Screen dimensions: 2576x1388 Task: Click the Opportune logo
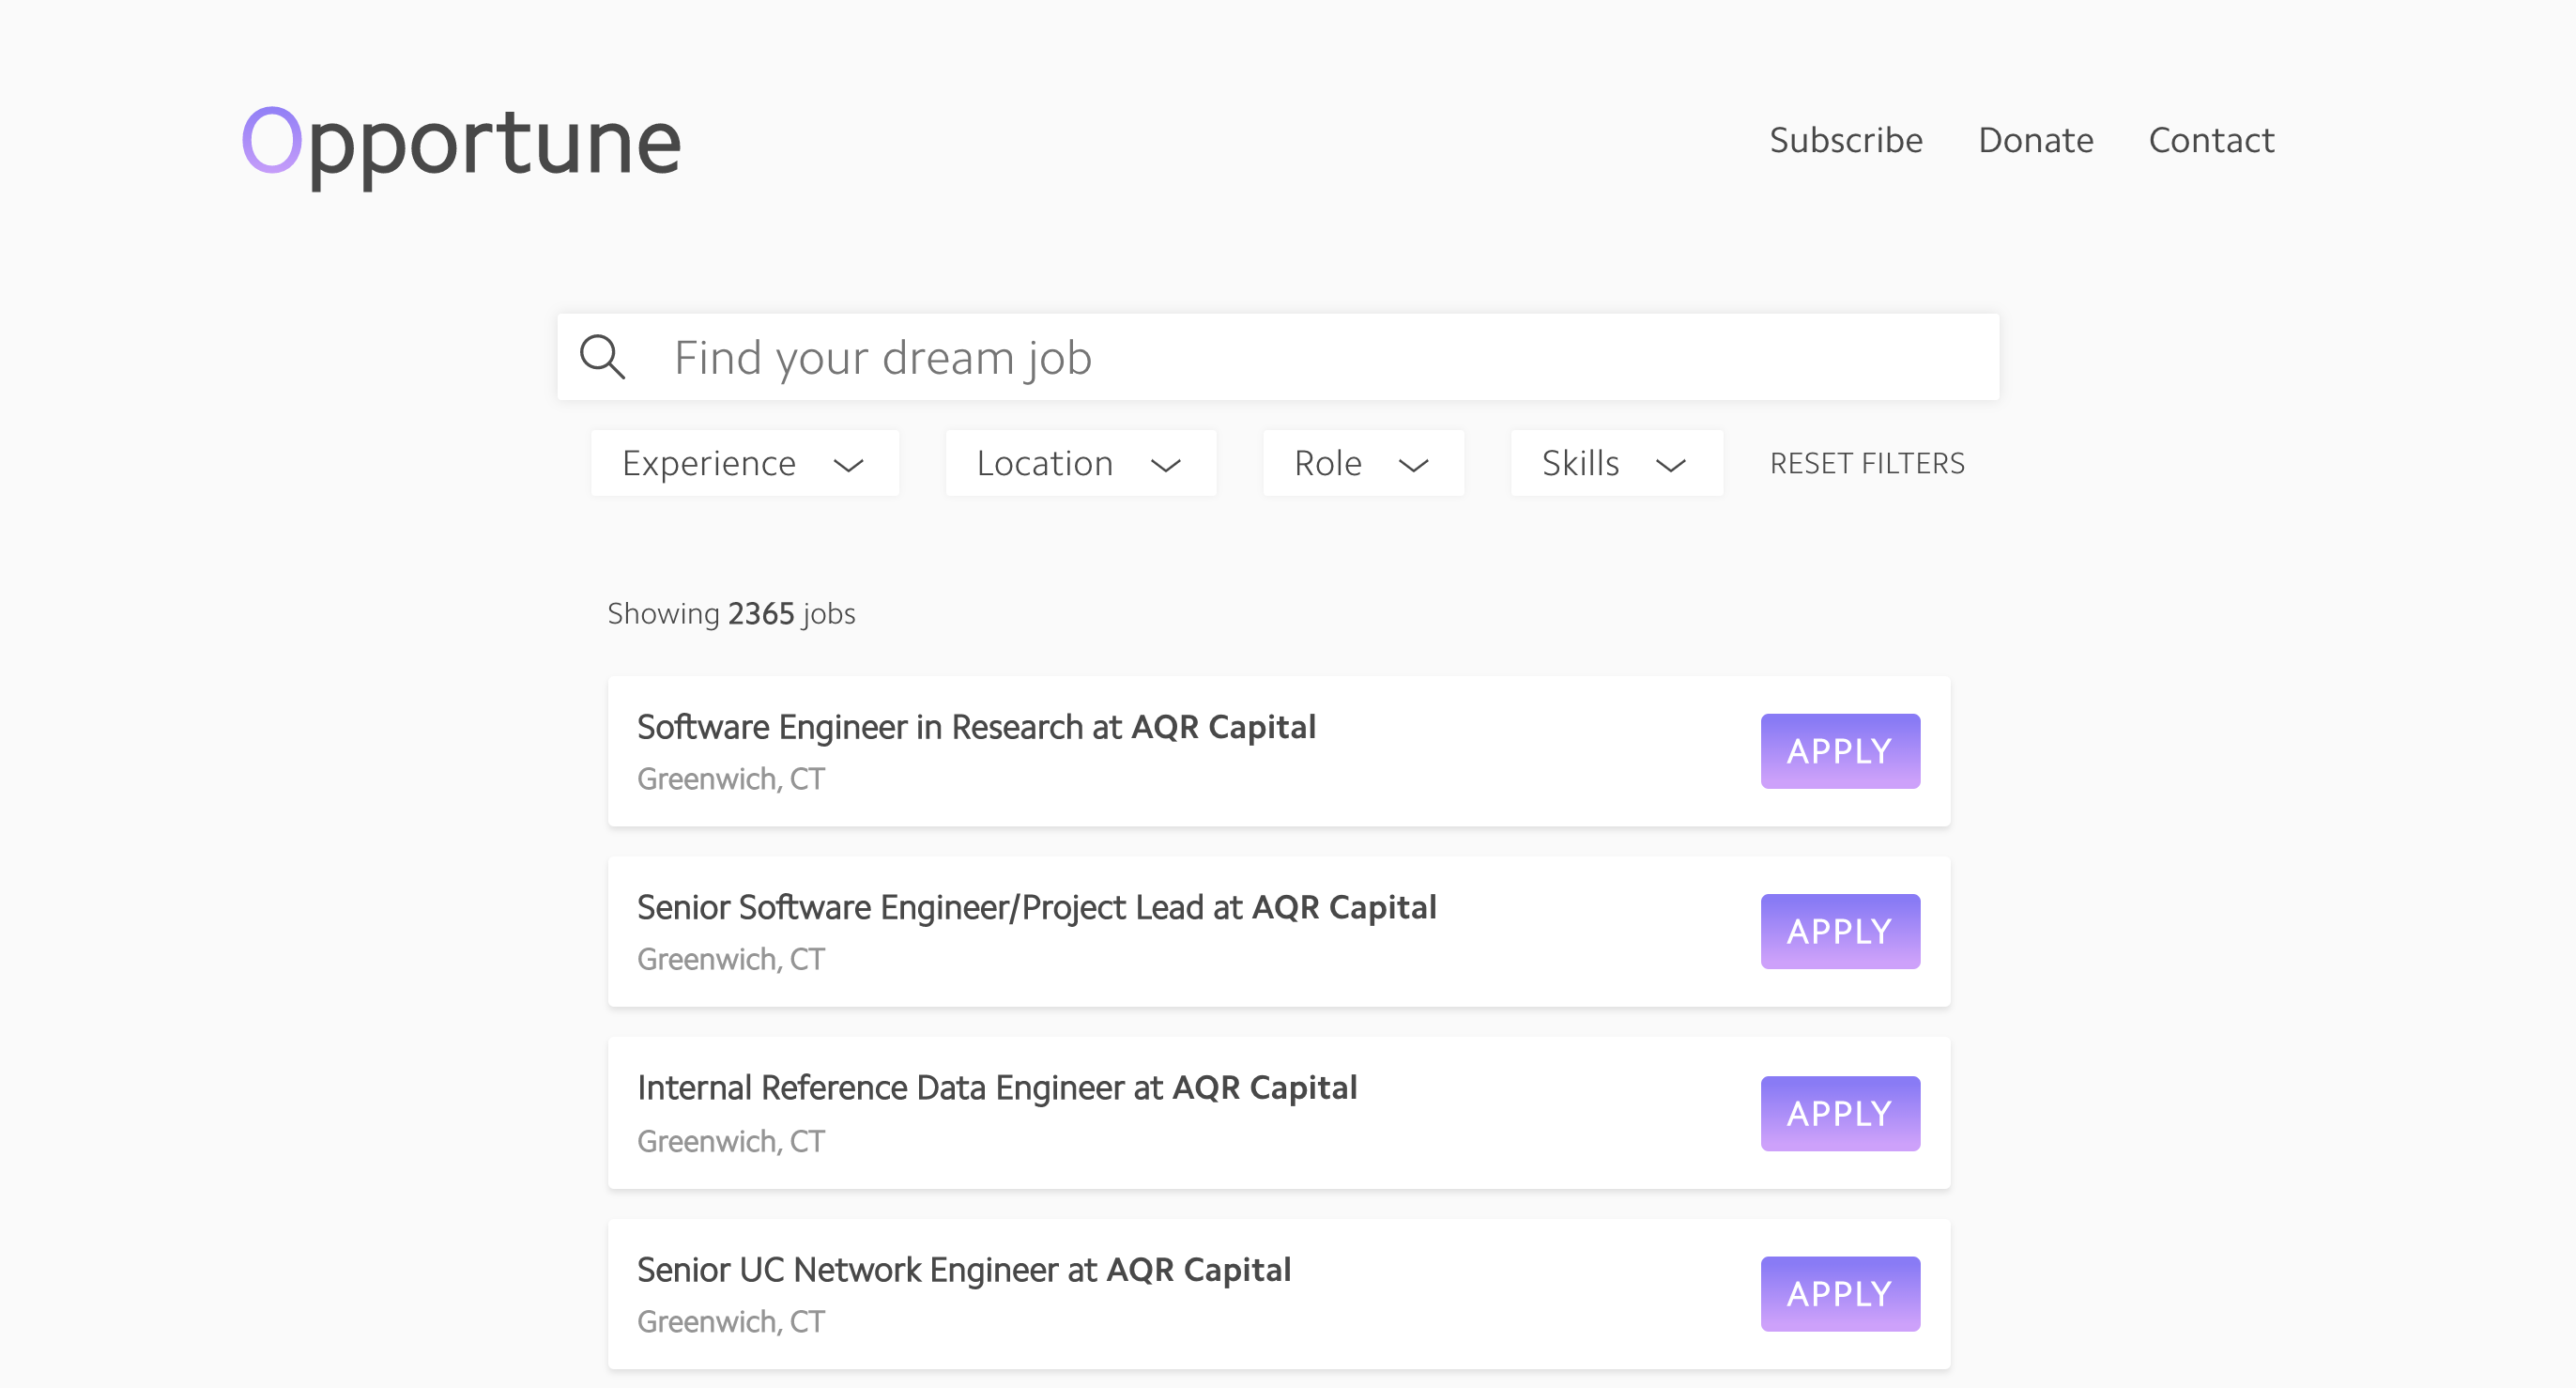coord(461,143)
